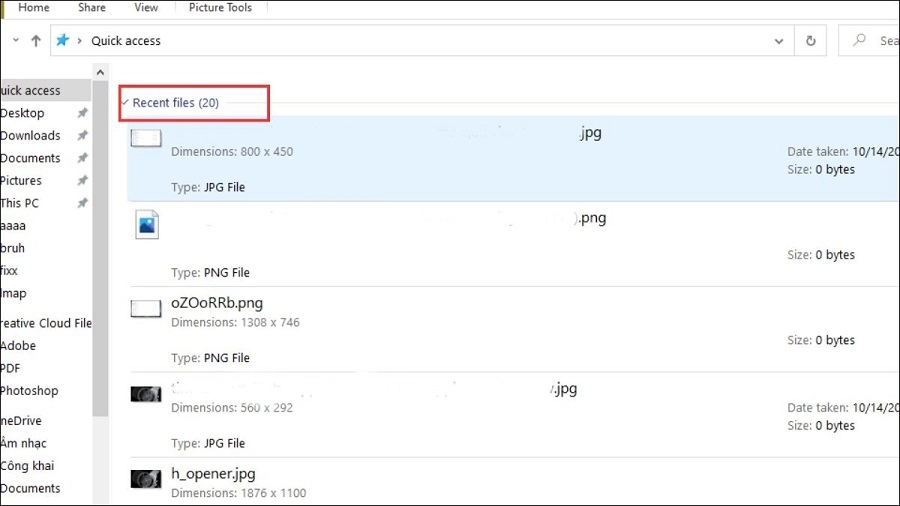Click thumbnail of 560 x 292 JPG

146,394
